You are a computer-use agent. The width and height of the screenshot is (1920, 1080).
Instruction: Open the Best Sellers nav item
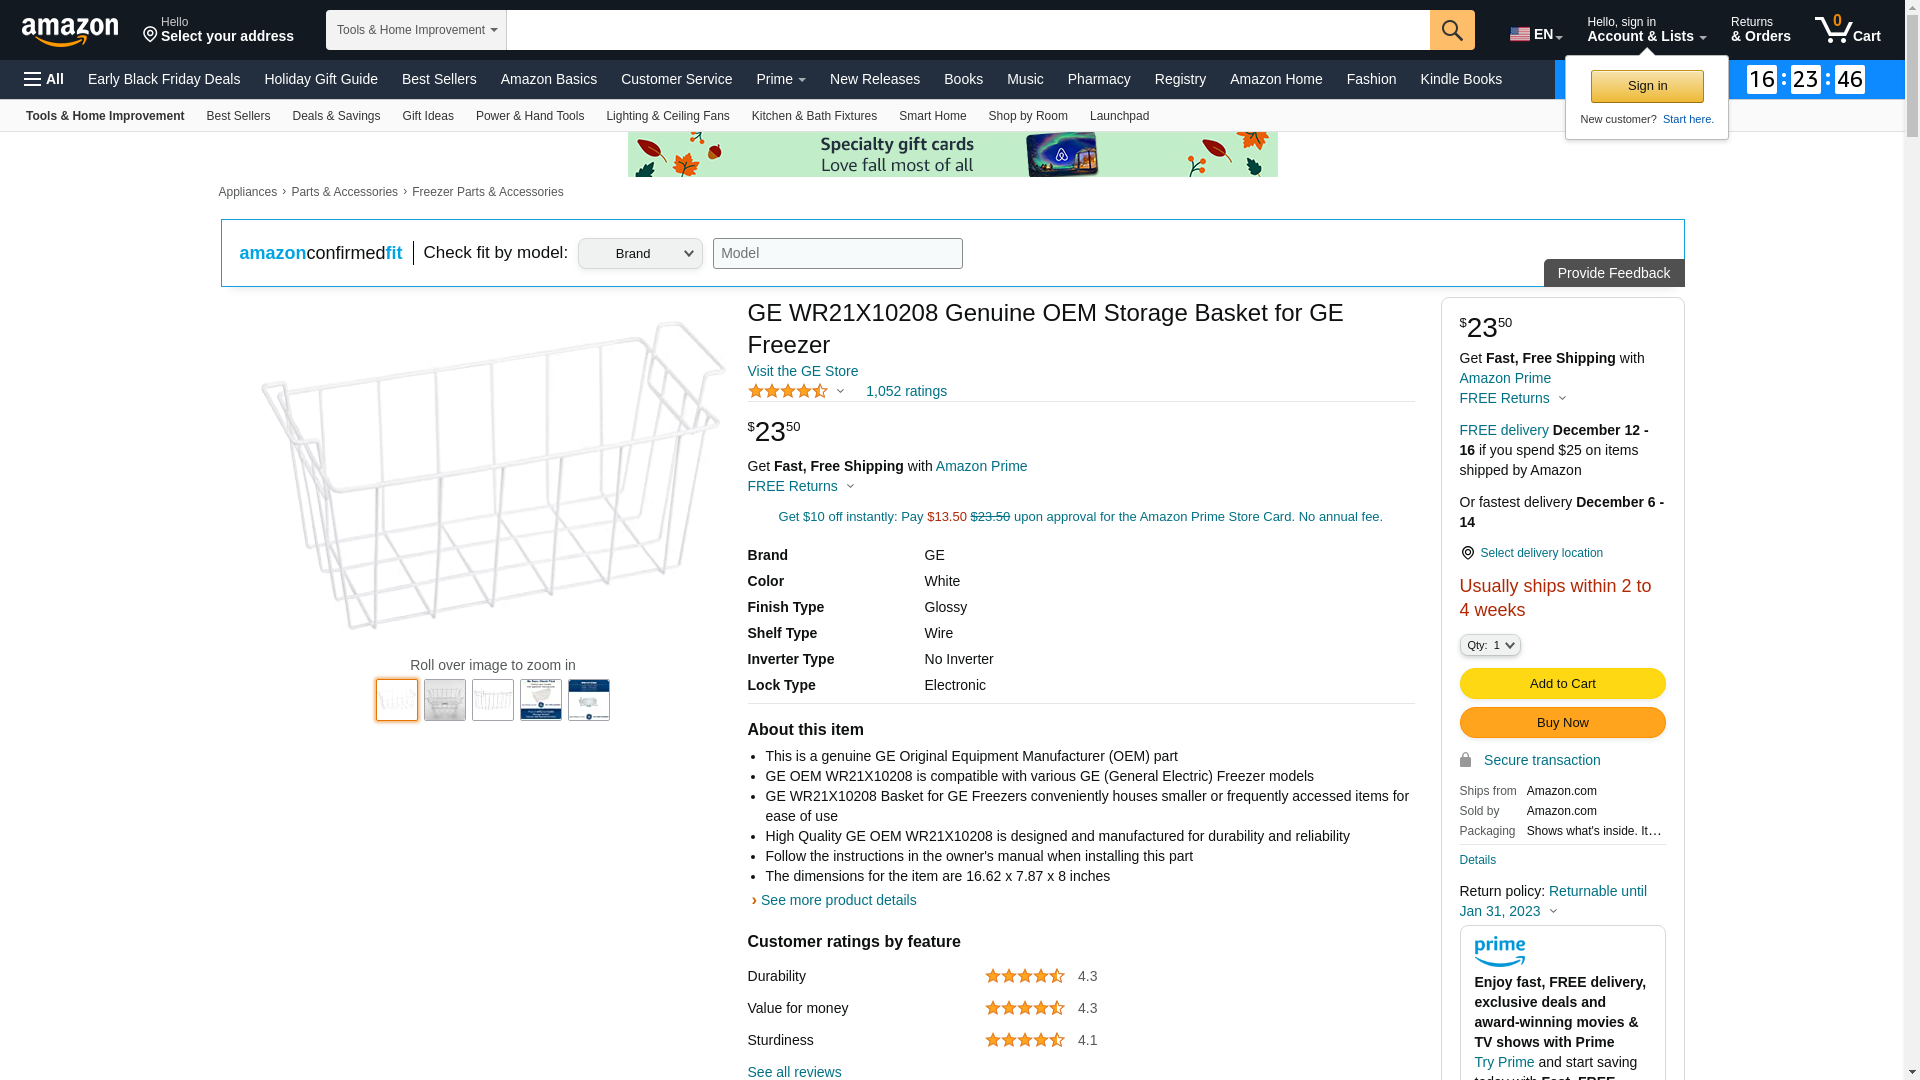pos(439,79)
